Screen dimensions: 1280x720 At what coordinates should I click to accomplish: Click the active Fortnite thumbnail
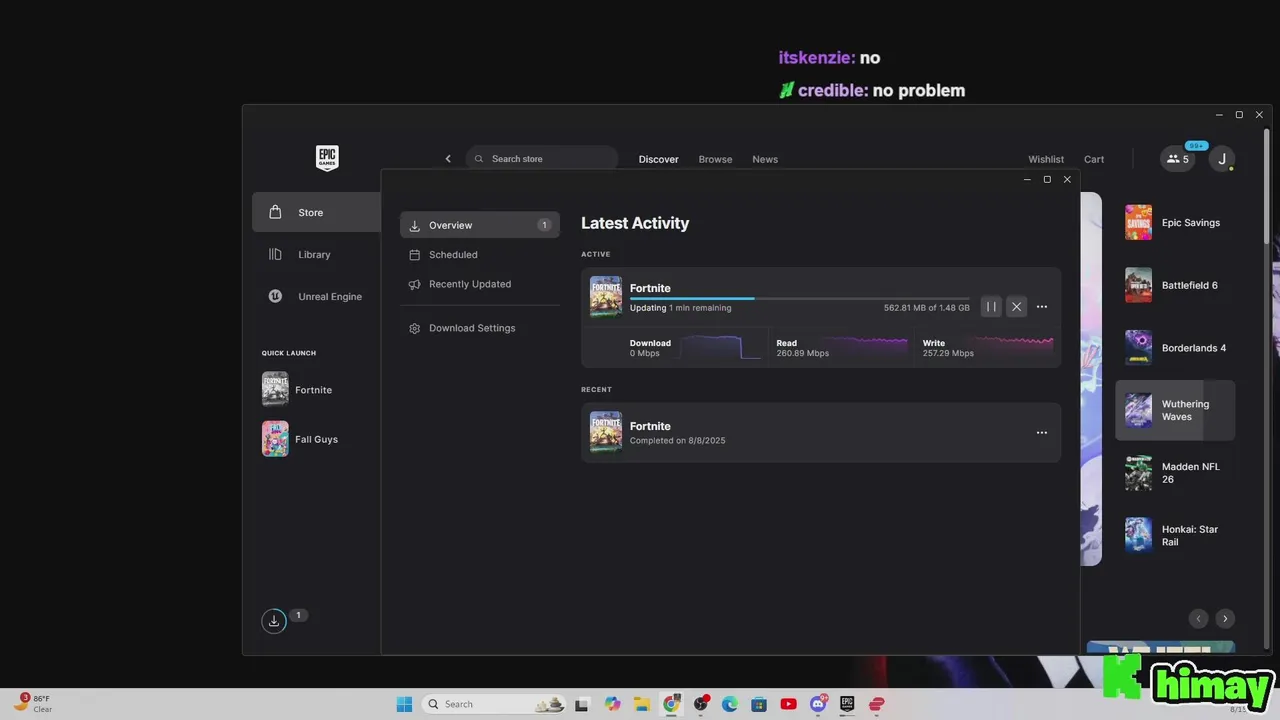pyautogui.click(x=606, y=296)
